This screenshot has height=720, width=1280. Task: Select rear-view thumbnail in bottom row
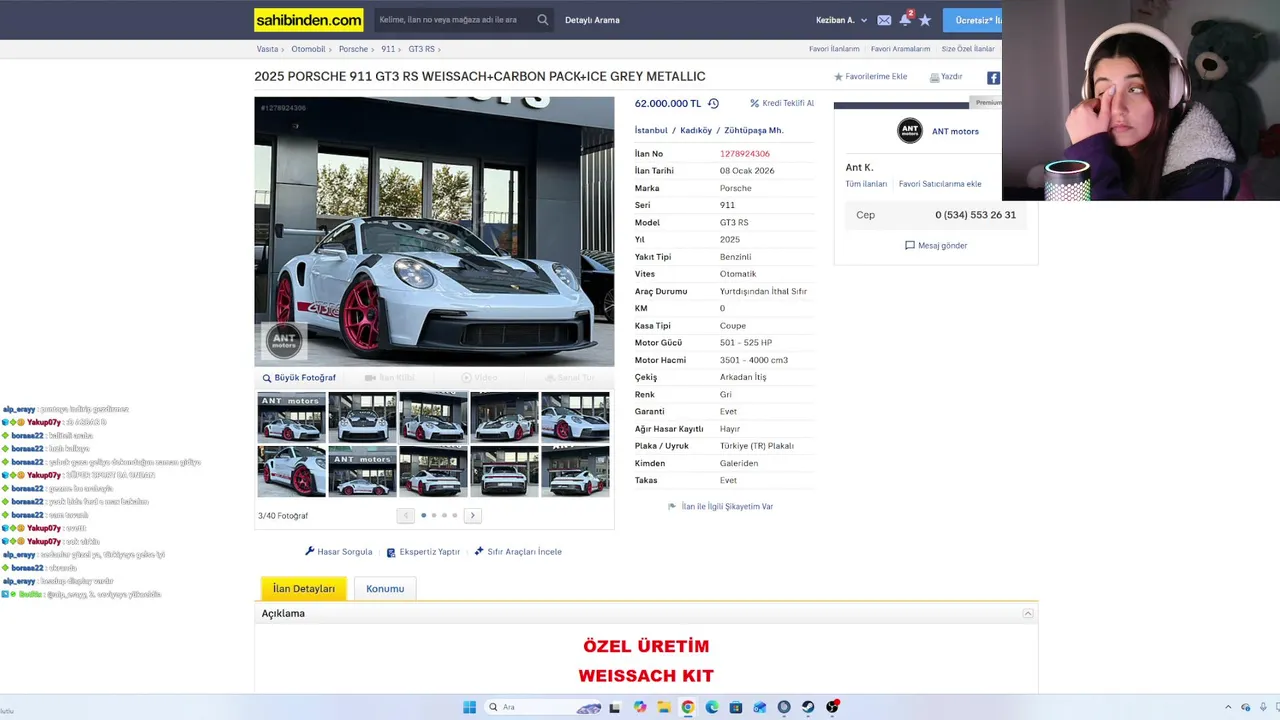tap(504, 471)
